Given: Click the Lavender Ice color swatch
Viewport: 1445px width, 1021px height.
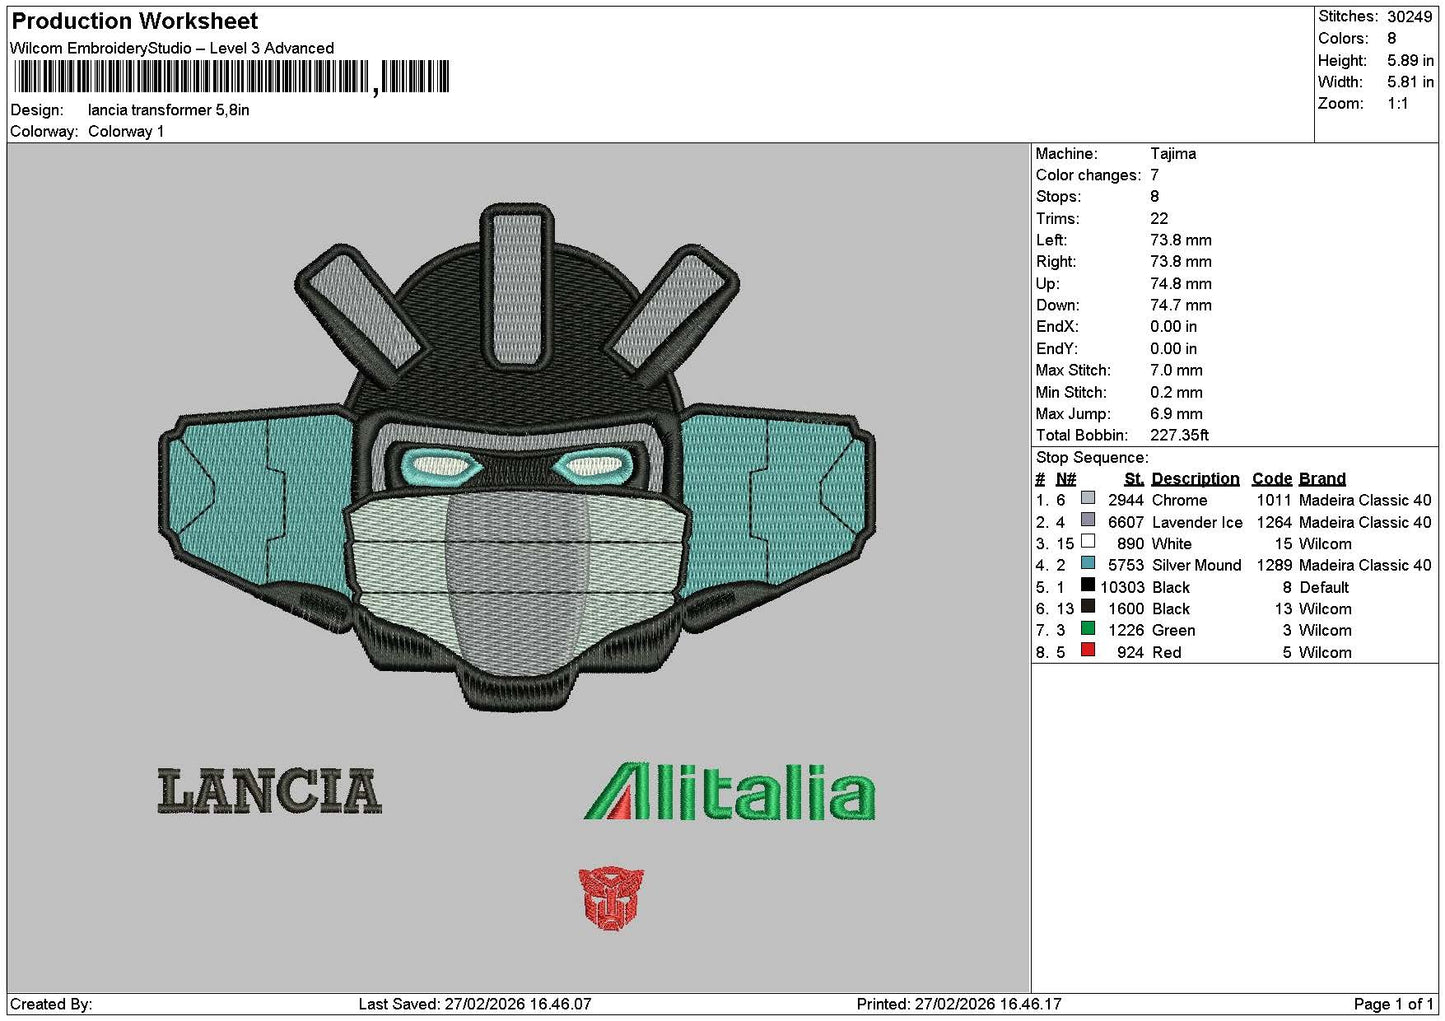Looking at the screenshot, I should pyautogui.click(x=1088, y=520).
